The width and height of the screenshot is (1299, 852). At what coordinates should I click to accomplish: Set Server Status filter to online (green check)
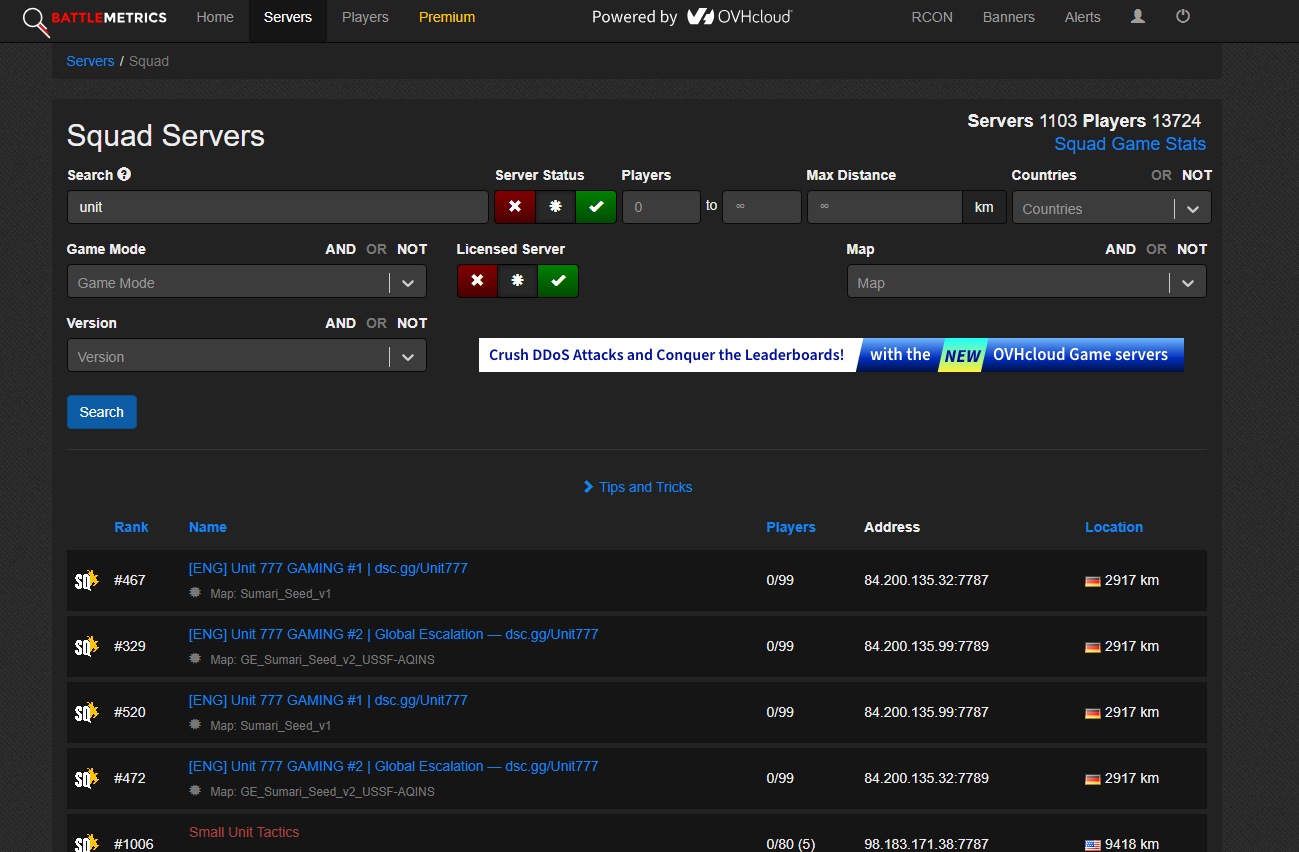[x=596, y=207]
